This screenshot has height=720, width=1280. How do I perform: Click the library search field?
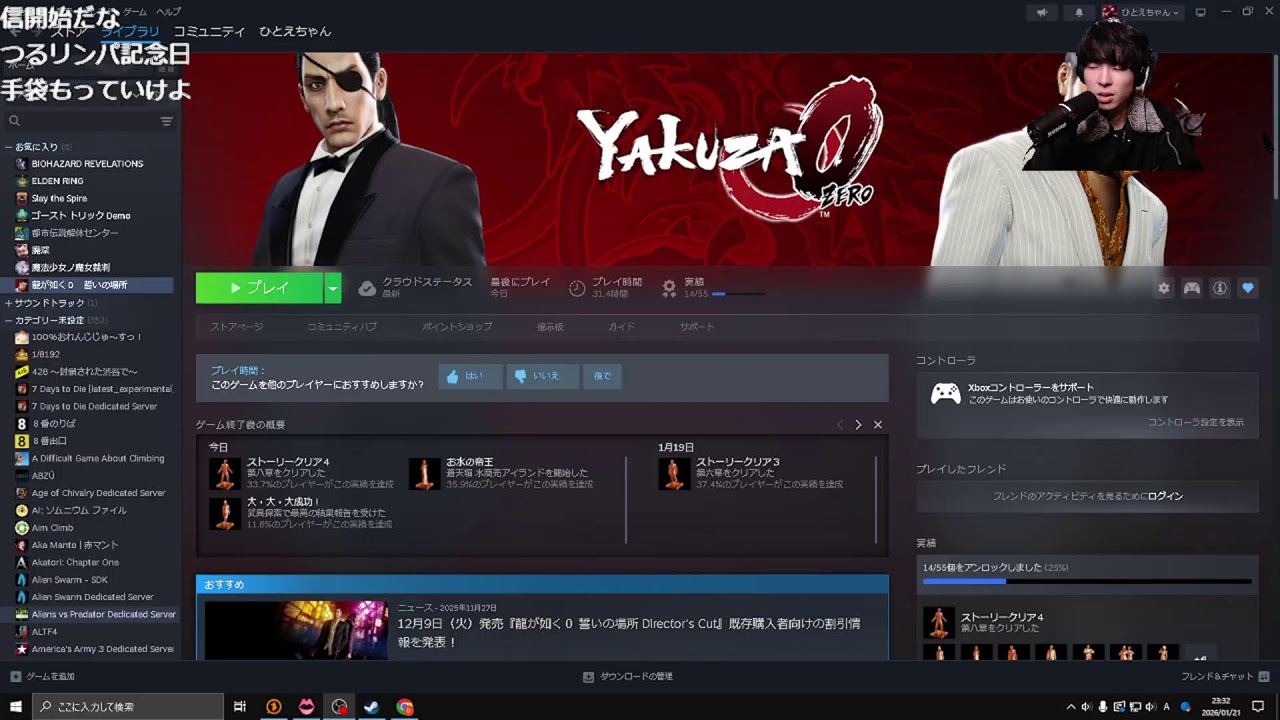82,121
